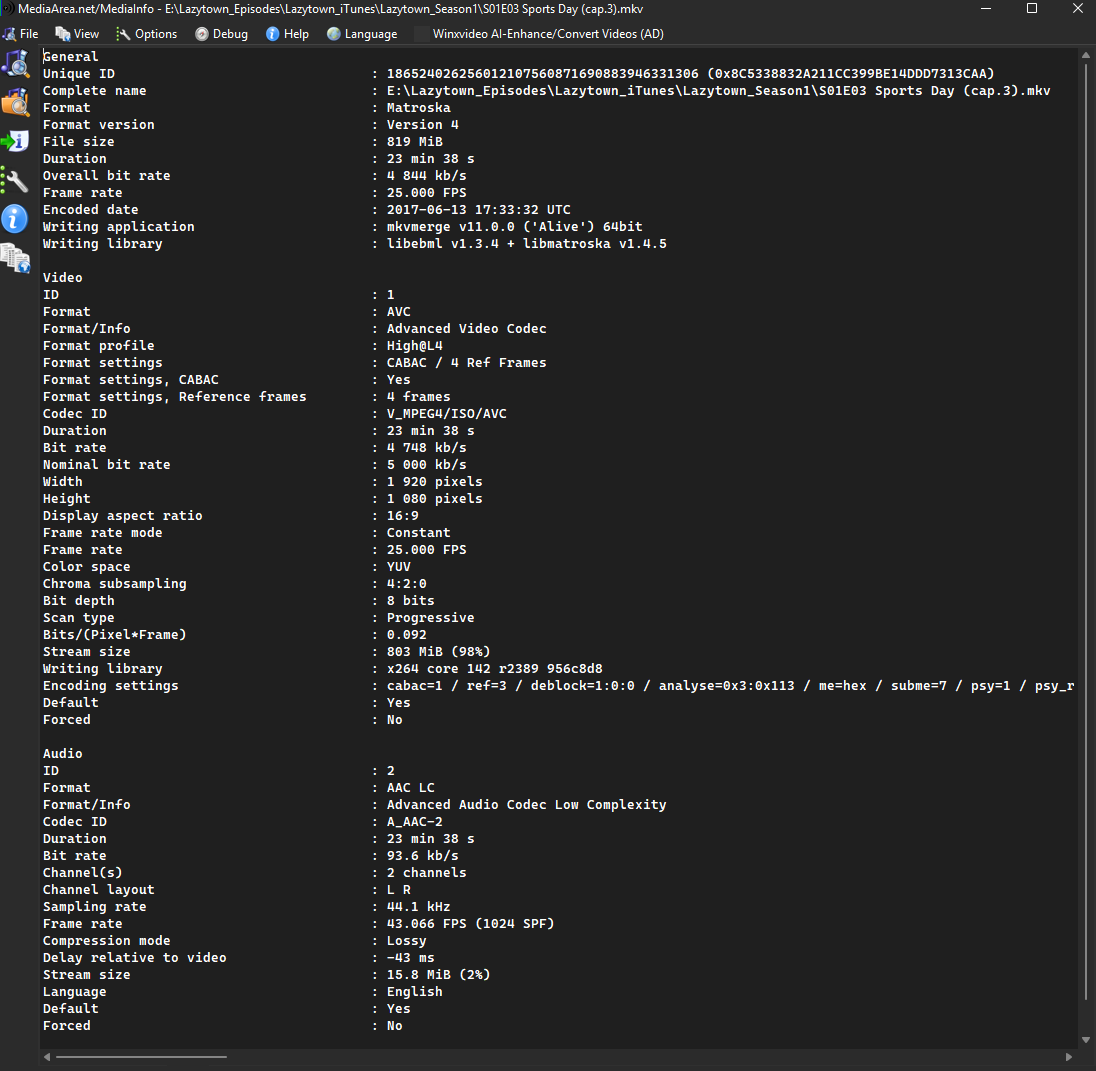The height and width of the screenshot is (1071, 1096).
Task: Click the '4 748 kb/s' video bit rate
Action: (x=426, y=447)
